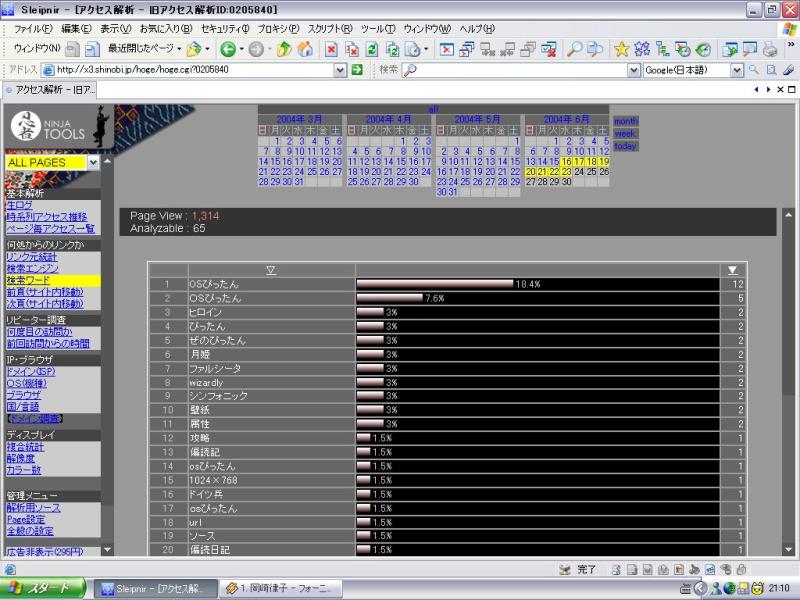This screenshot has height=600, width=800.
Task: Open the 生ログ link
Action: pos(19,205)
